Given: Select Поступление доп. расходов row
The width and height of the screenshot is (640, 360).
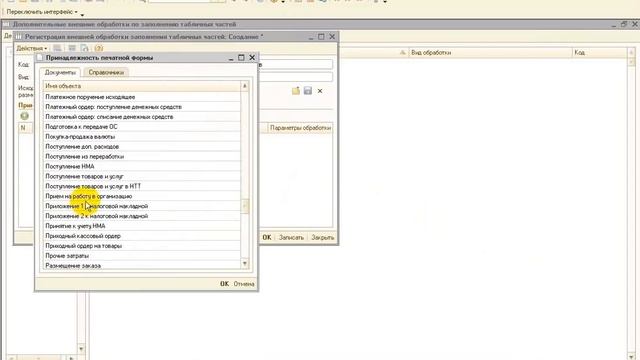Looking at the screenshot, I should click(142, 147).
